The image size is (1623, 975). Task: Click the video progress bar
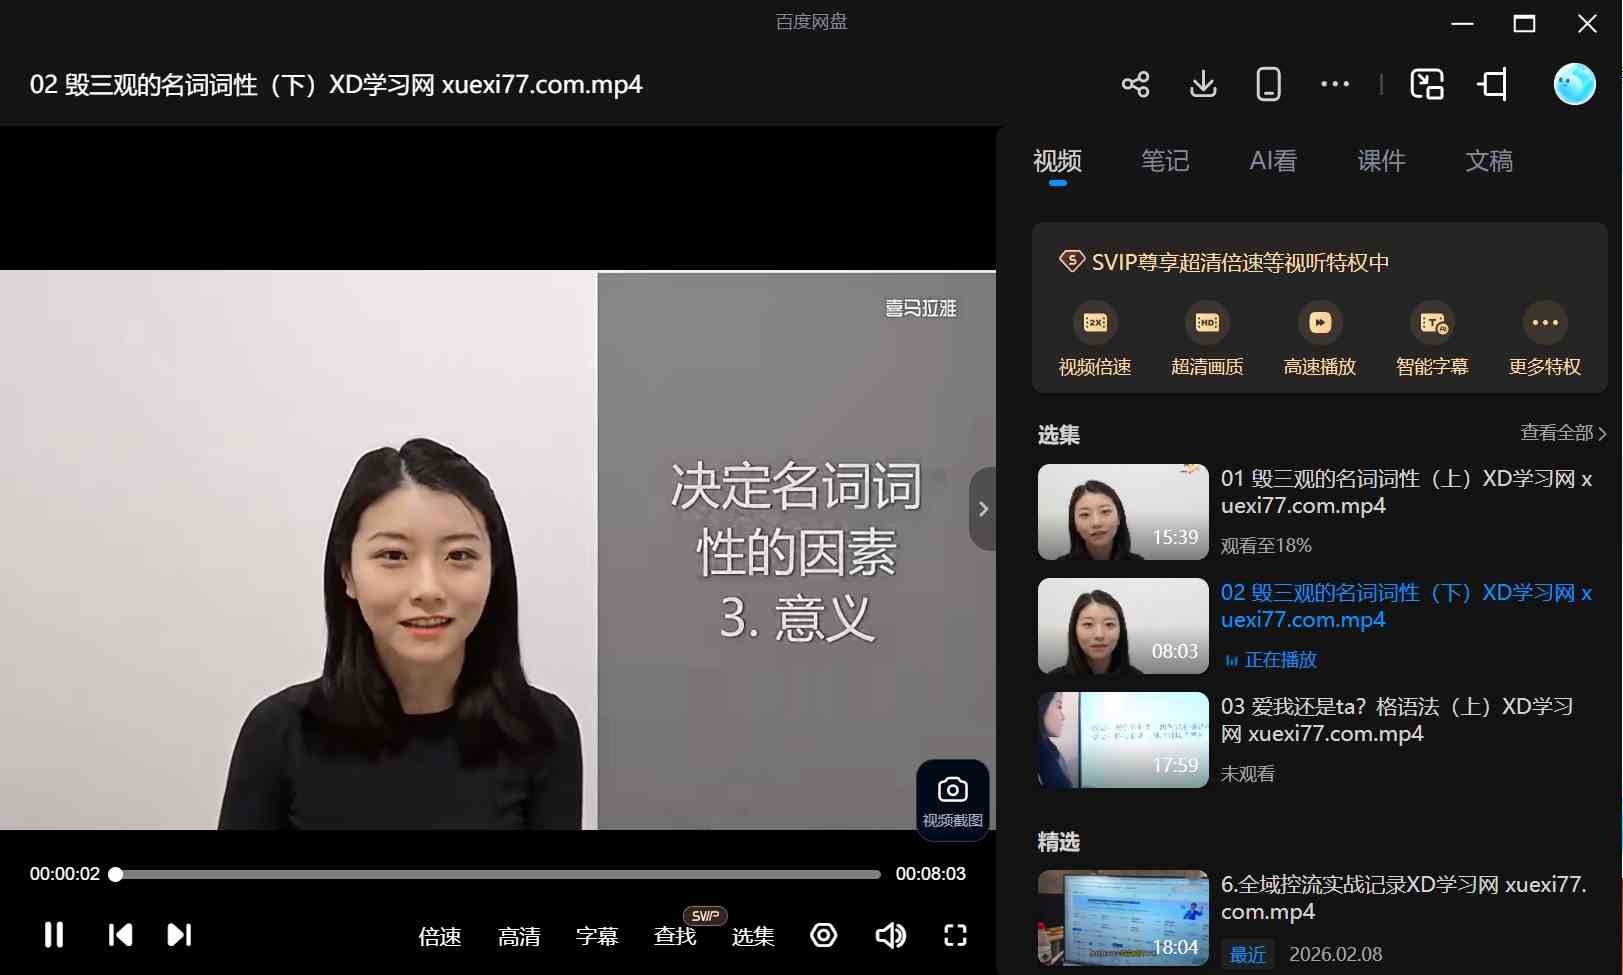pyautogui.click(x=500, y=874)
